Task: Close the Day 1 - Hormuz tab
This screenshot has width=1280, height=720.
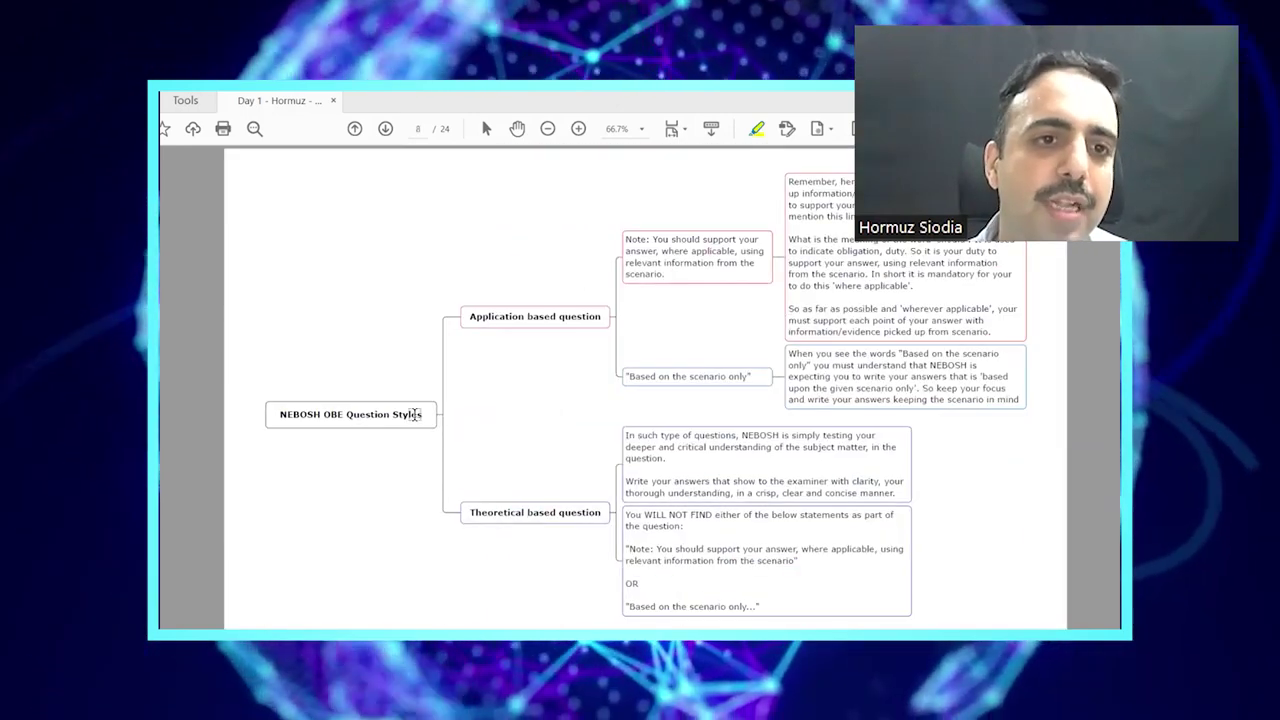Action: pos(333,101)
